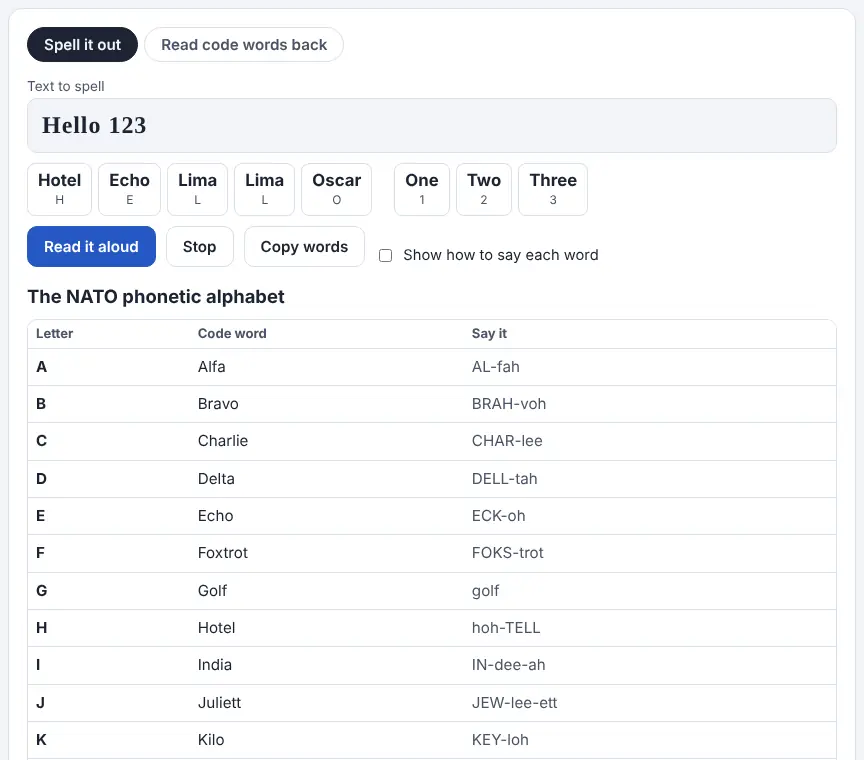Click the code word Charlie in table
Image resolution: width=864 pixels, height=760 pixels.
click(x=223, y=441)
